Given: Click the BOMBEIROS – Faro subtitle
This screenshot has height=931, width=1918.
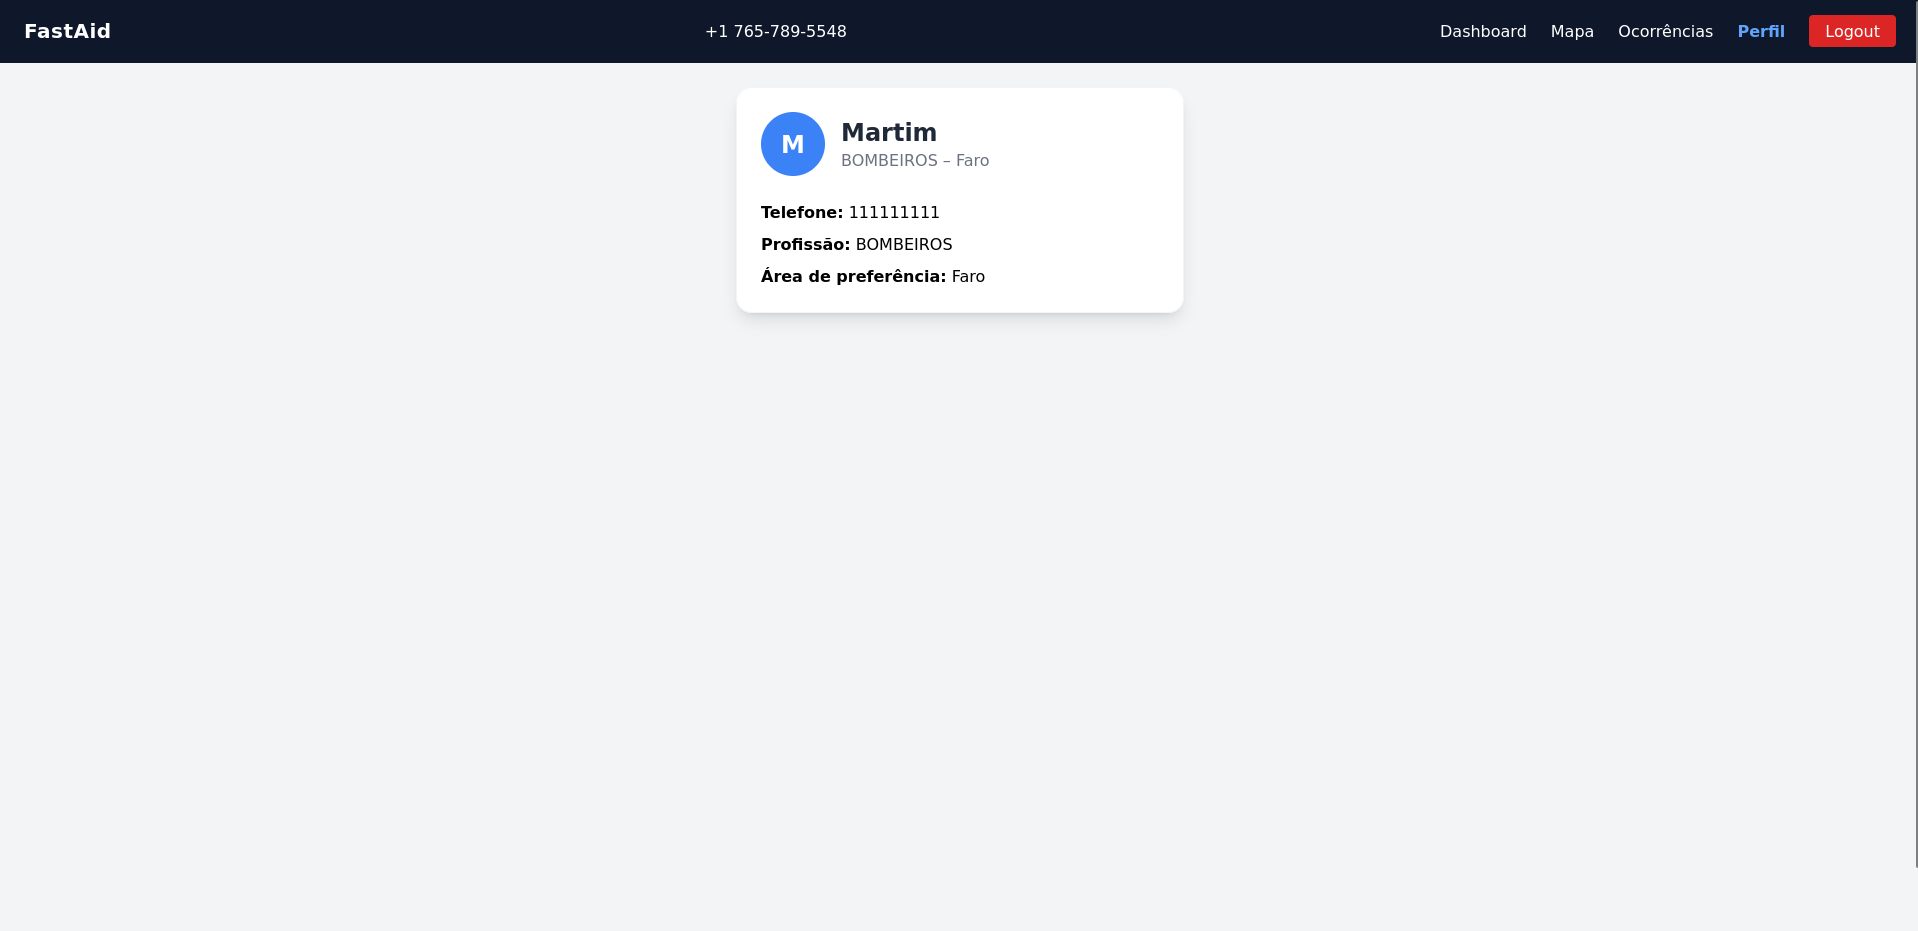Looking at the screenshot, I should [x=915, y=160].
